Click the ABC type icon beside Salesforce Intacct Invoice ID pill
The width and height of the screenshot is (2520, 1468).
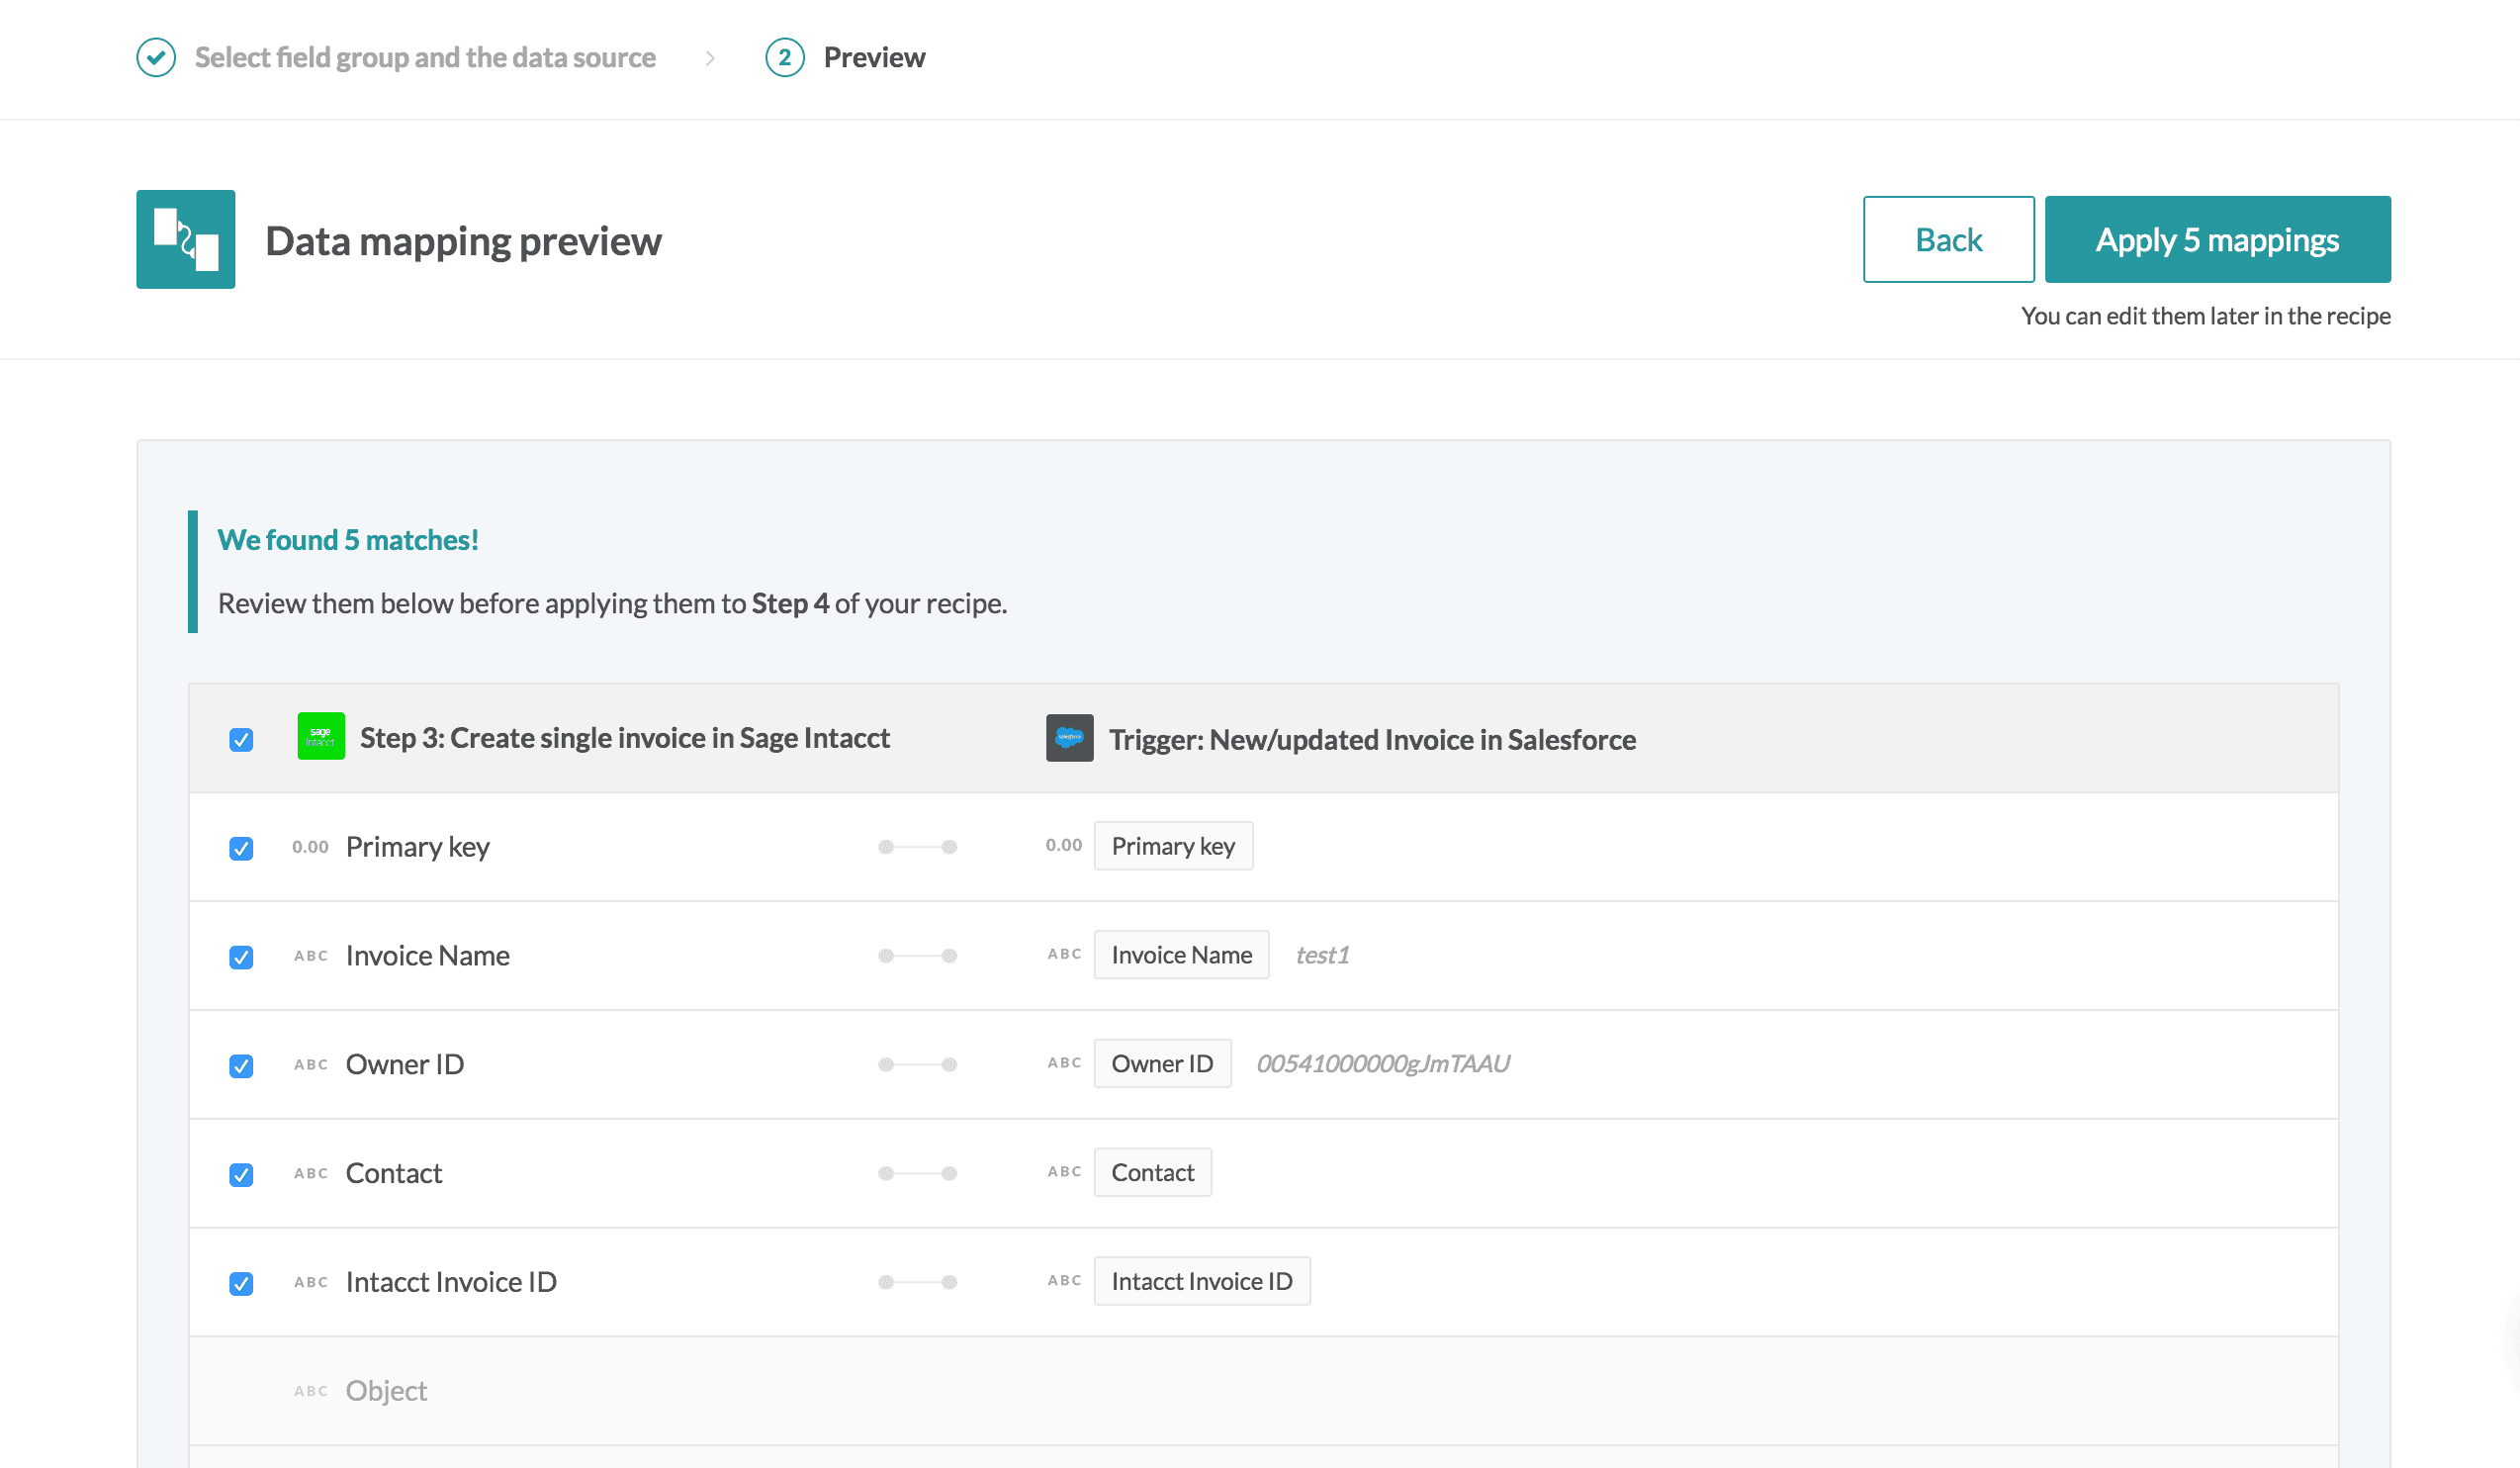[1065, 1280]
